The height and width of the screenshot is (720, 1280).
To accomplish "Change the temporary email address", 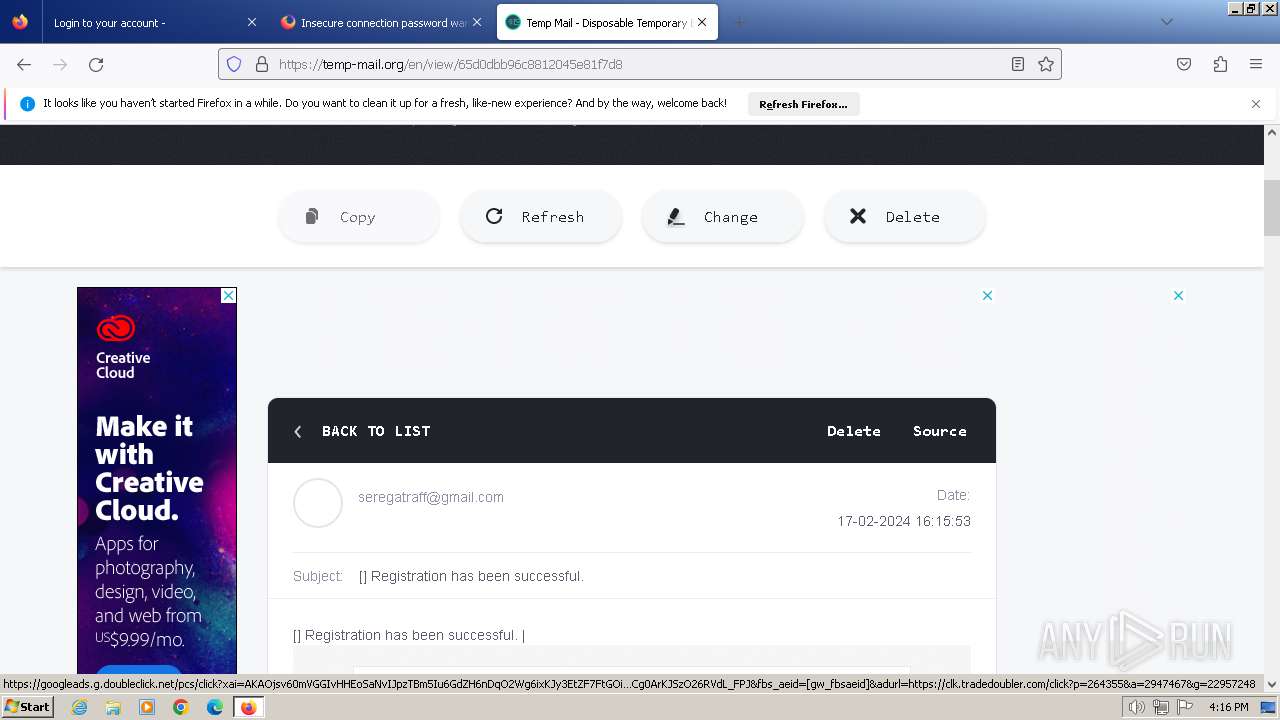I will 723,217.
